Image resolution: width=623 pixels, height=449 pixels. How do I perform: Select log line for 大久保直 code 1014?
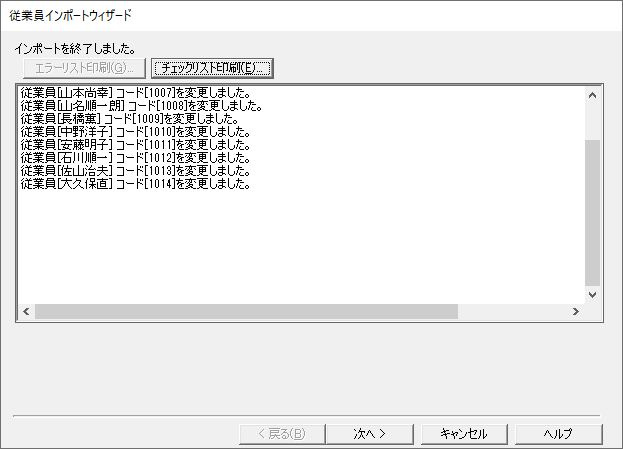(x=135, y=184)
